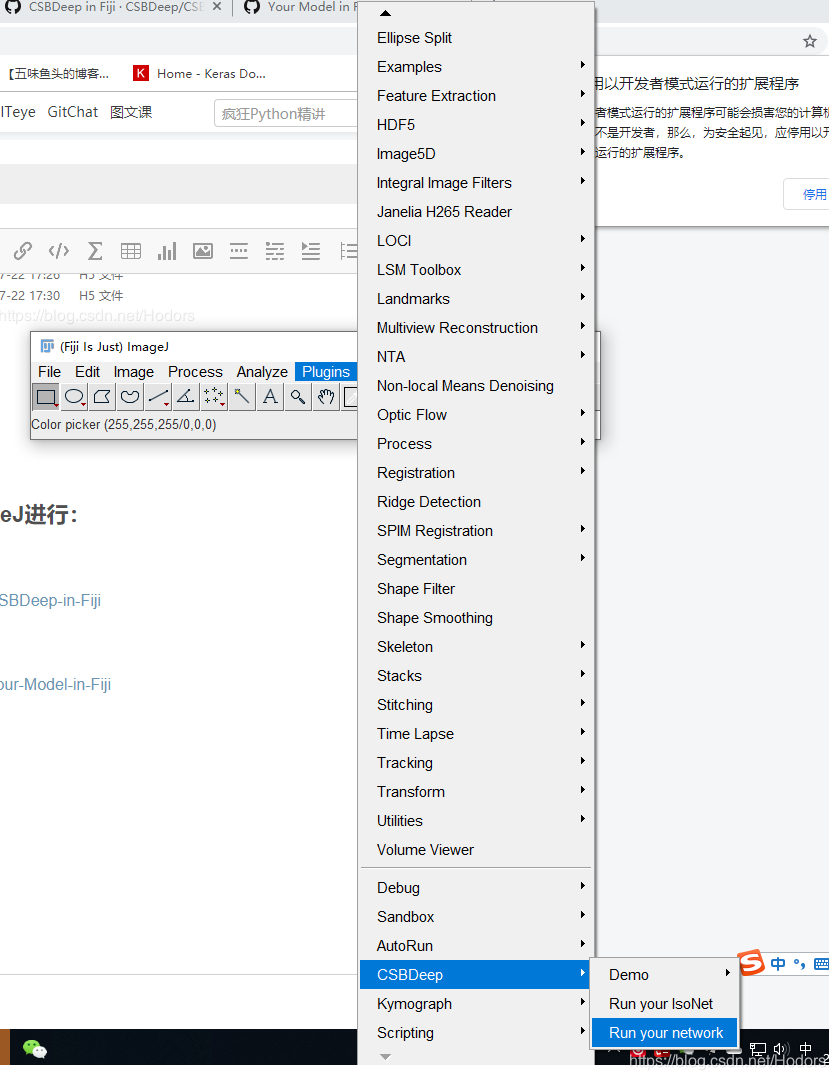
Task: Select the Straight Line tool
Action: pyautogui.click(x=158, y=397)
